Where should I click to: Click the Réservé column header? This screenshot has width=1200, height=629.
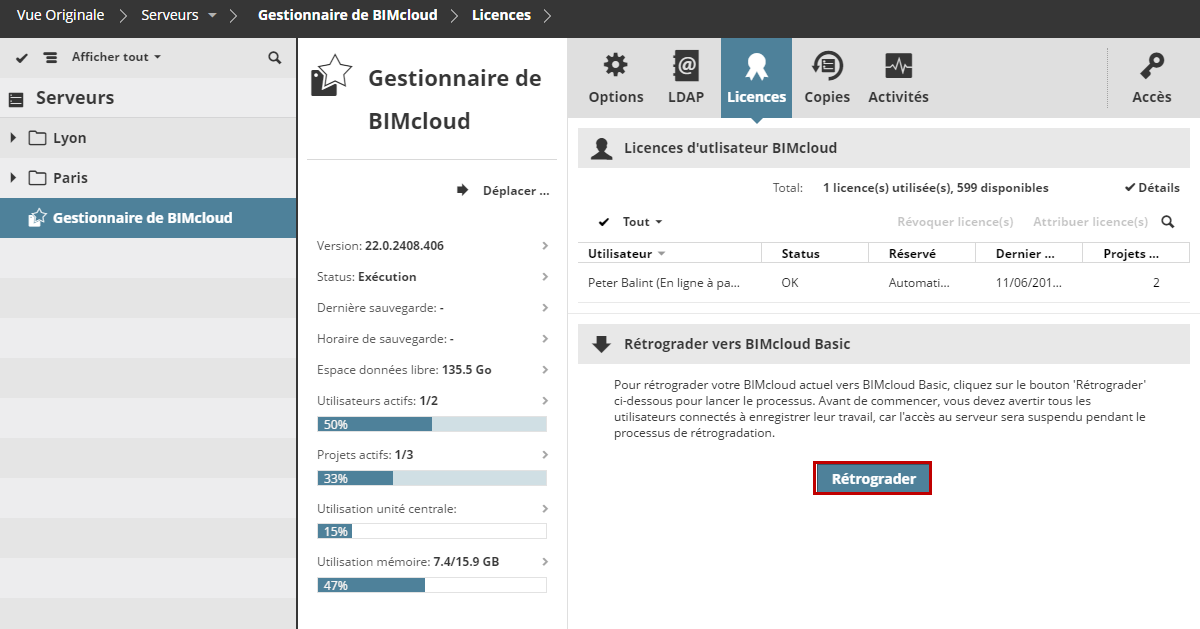(x=922, y=254)
